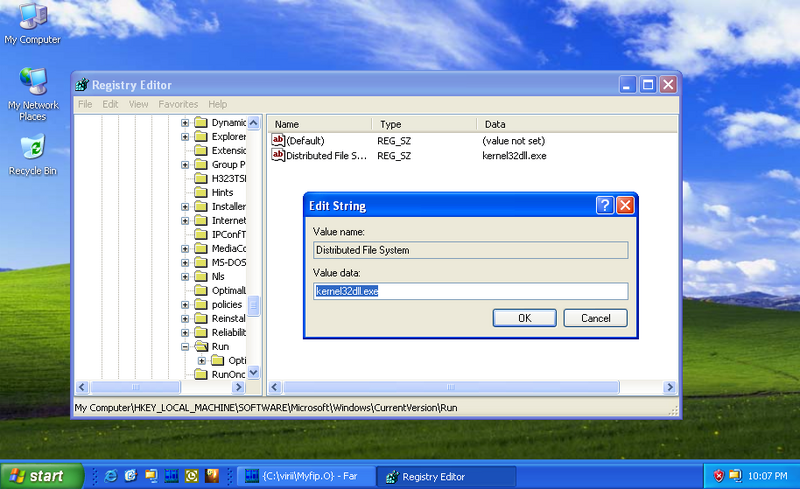Screen dimensions: 800x489
Task: Expand the Internet tree node
Action: coord(185,221)
